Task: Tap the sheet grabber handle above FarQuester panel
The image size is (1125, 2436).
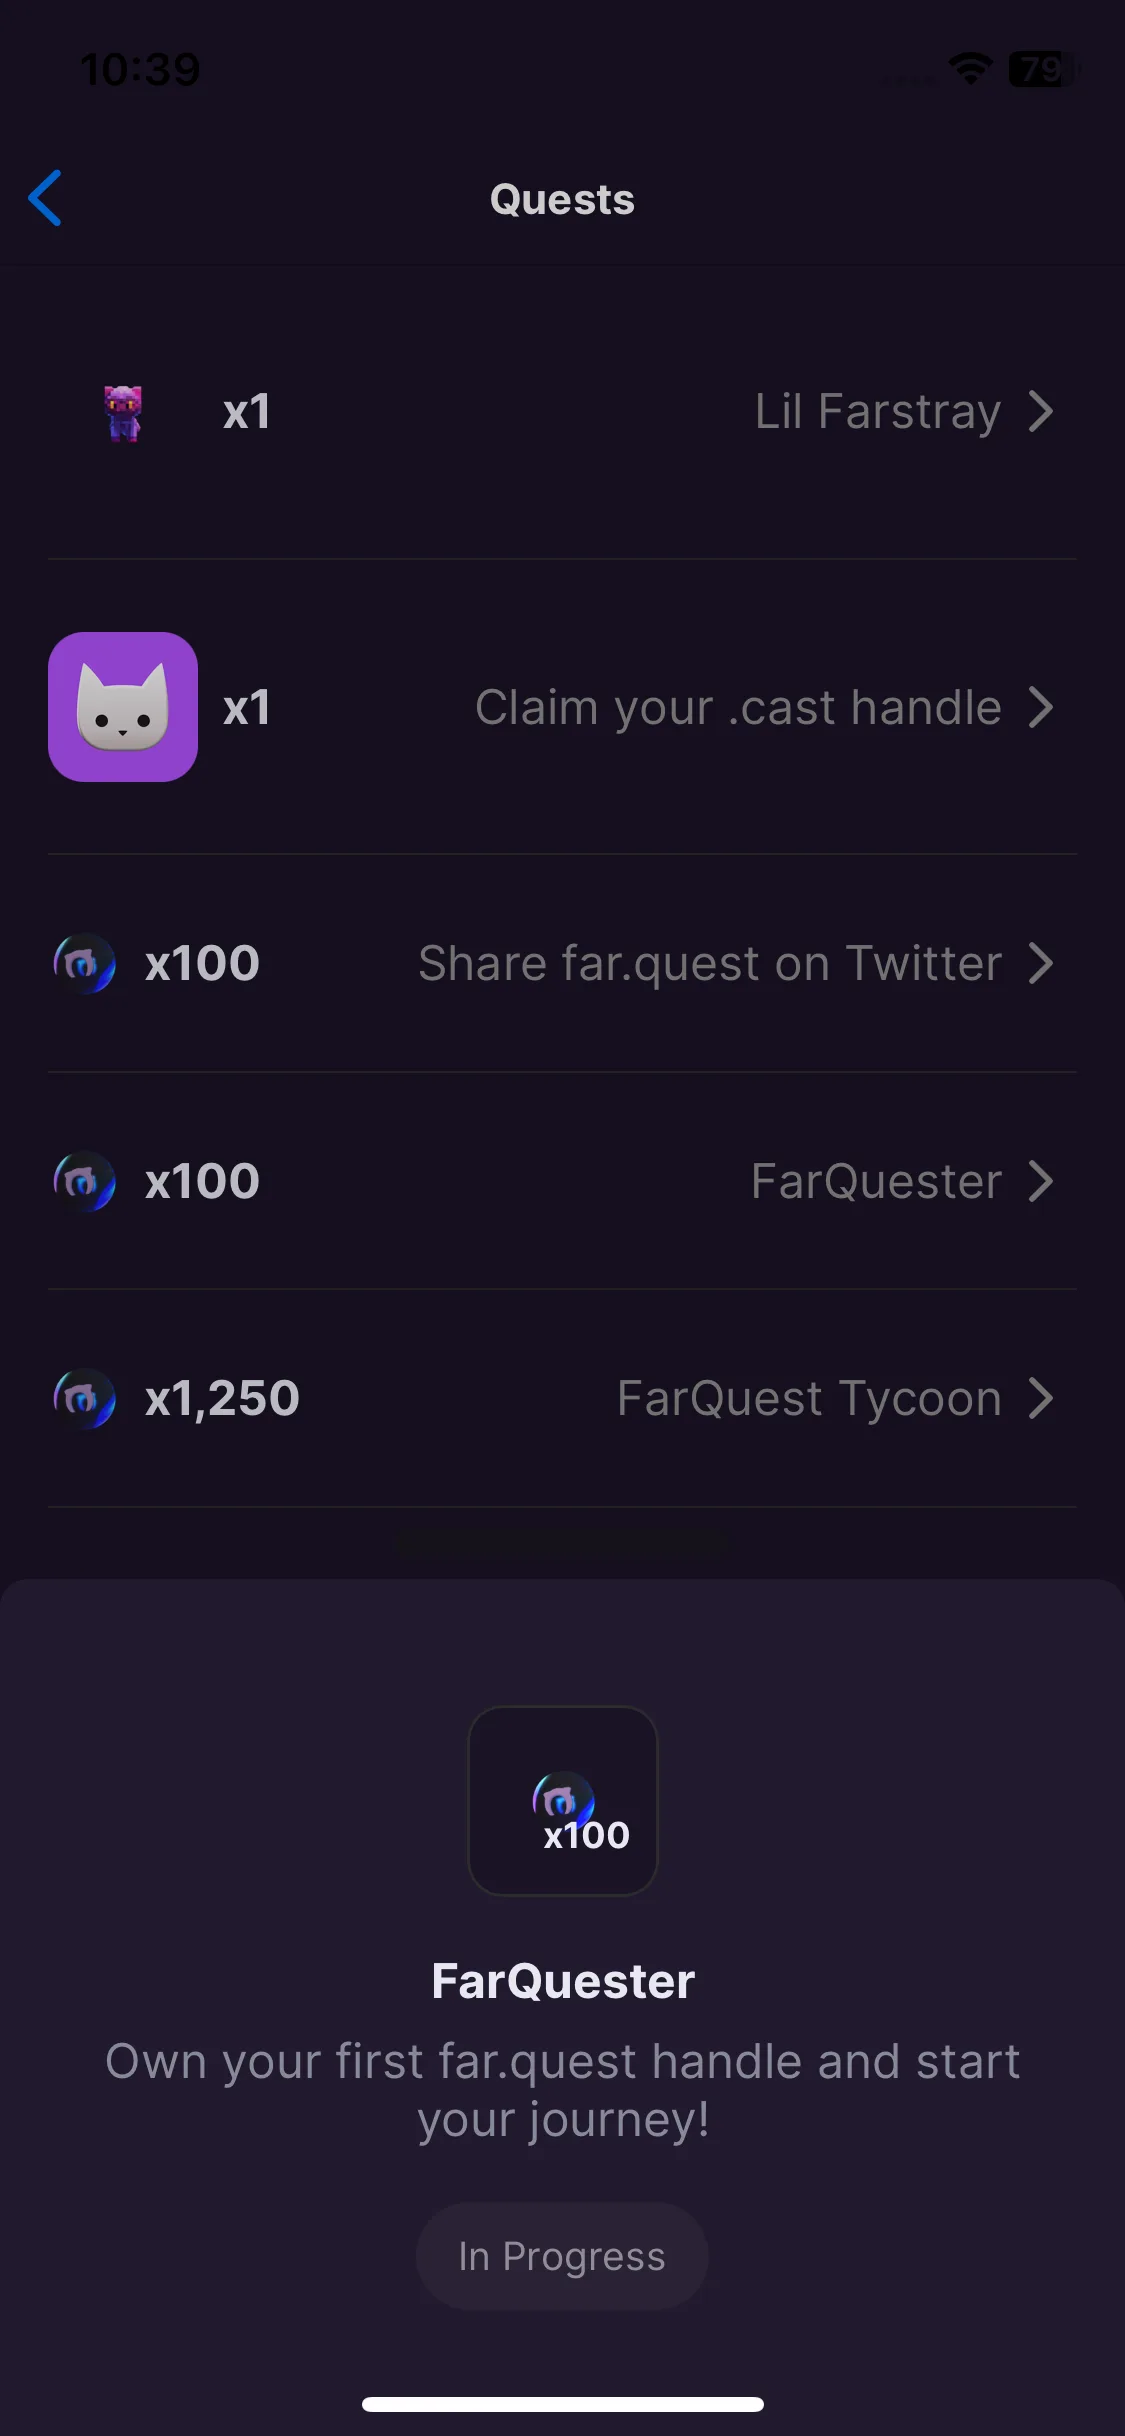Action: pyautogui.click(x=563, y=1543)
